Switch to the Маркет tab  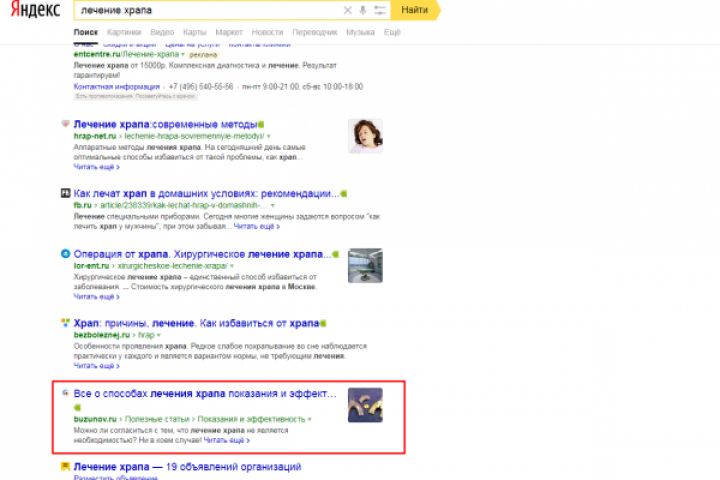click(x=229, y=32)
